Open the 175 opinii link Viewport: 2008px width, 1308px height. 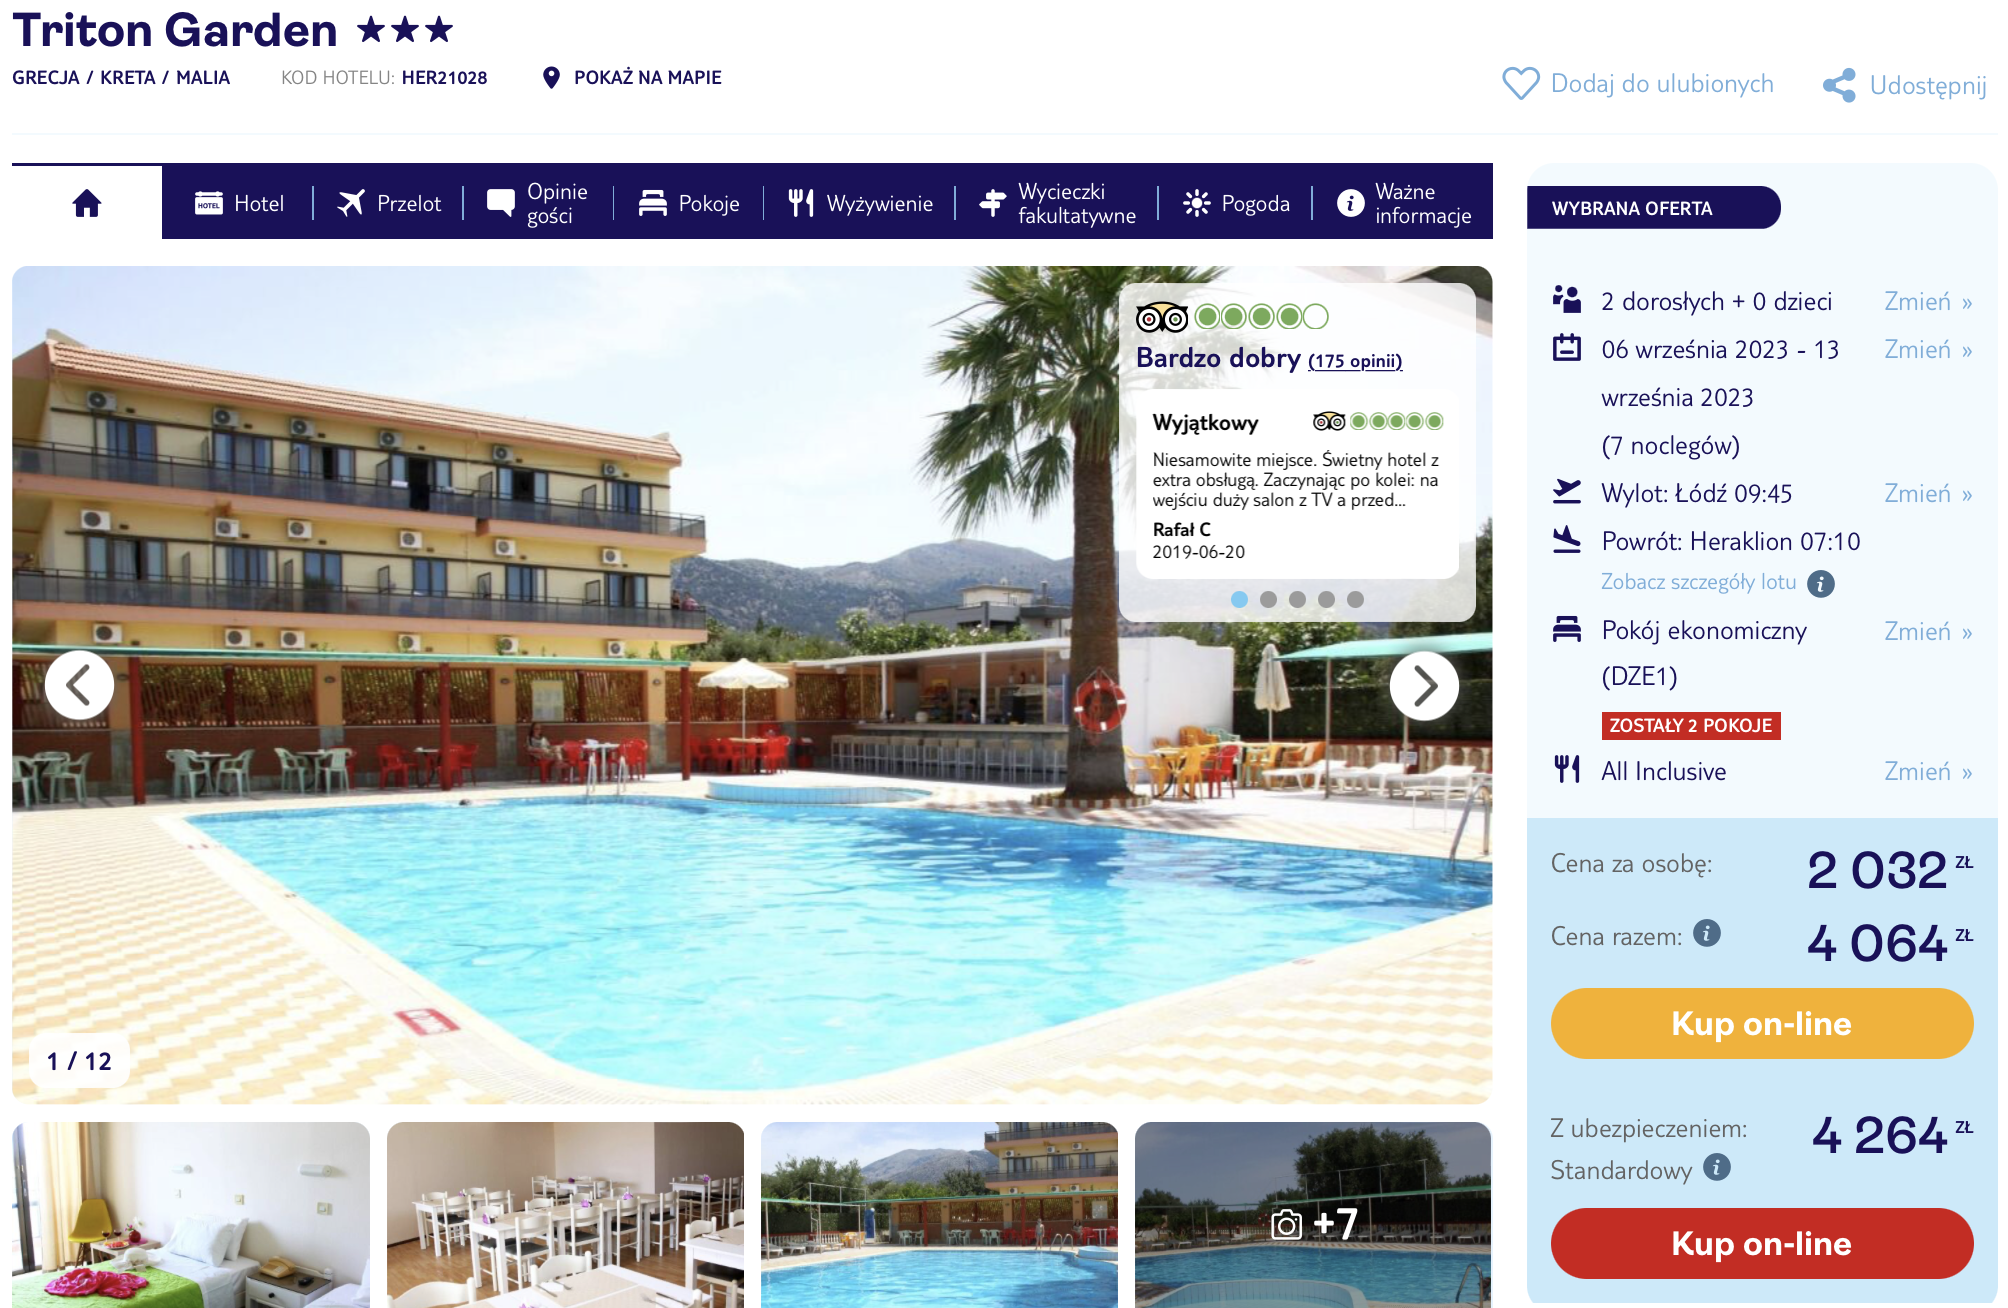click(1355, 361)
